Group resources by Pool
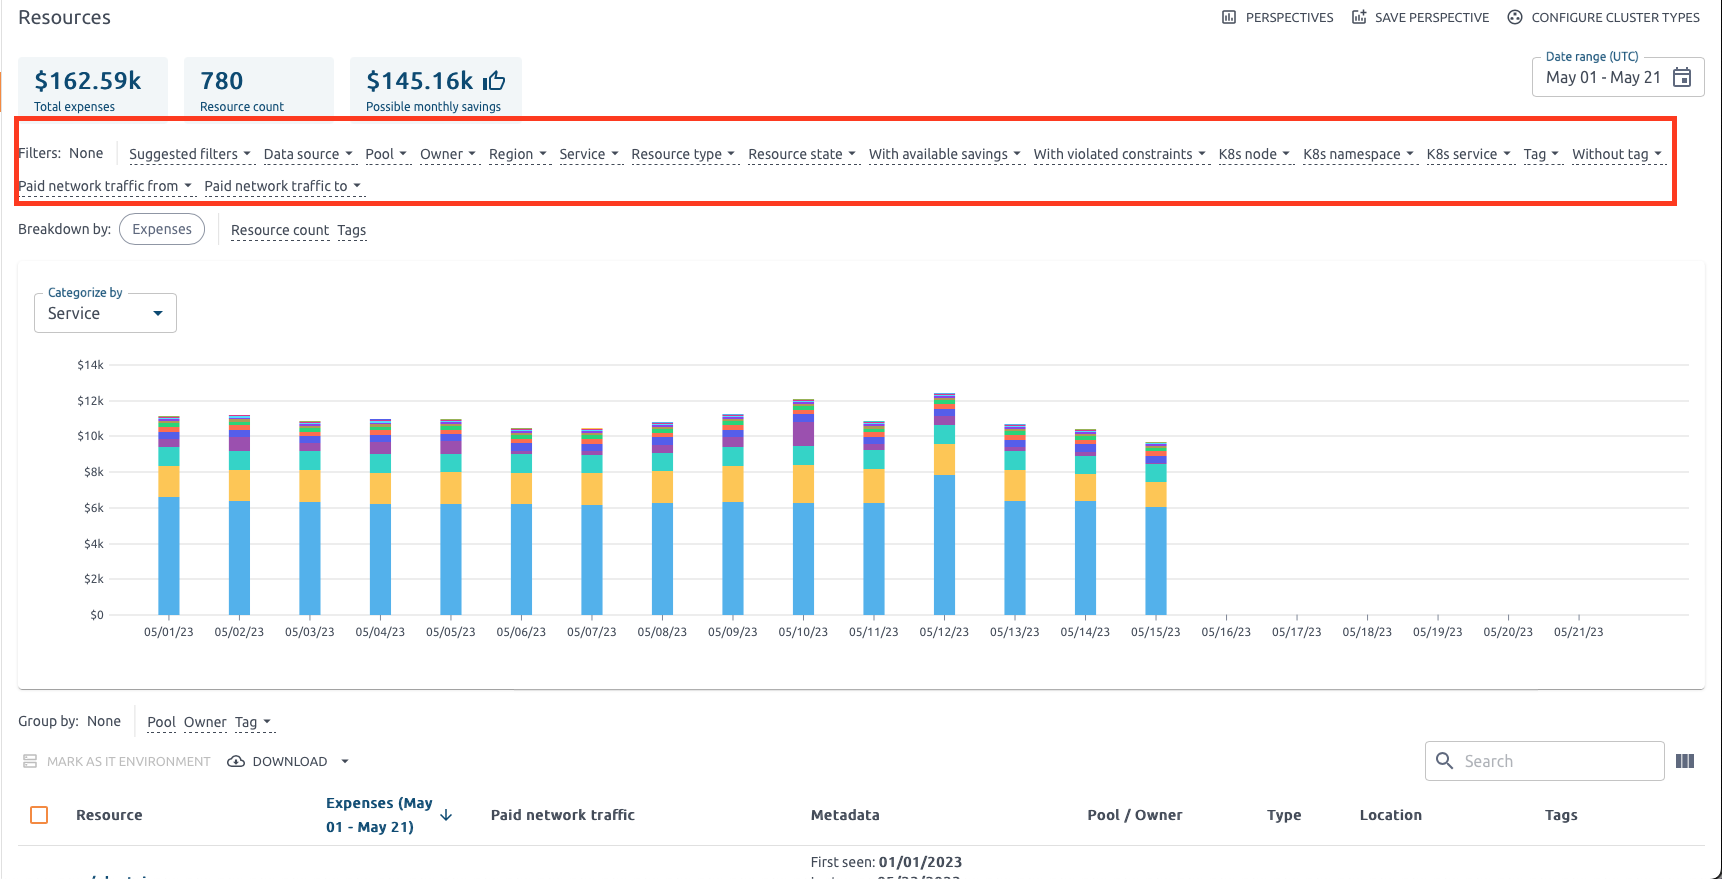This screenshot has height=879, width=1722. coord(161,722)
